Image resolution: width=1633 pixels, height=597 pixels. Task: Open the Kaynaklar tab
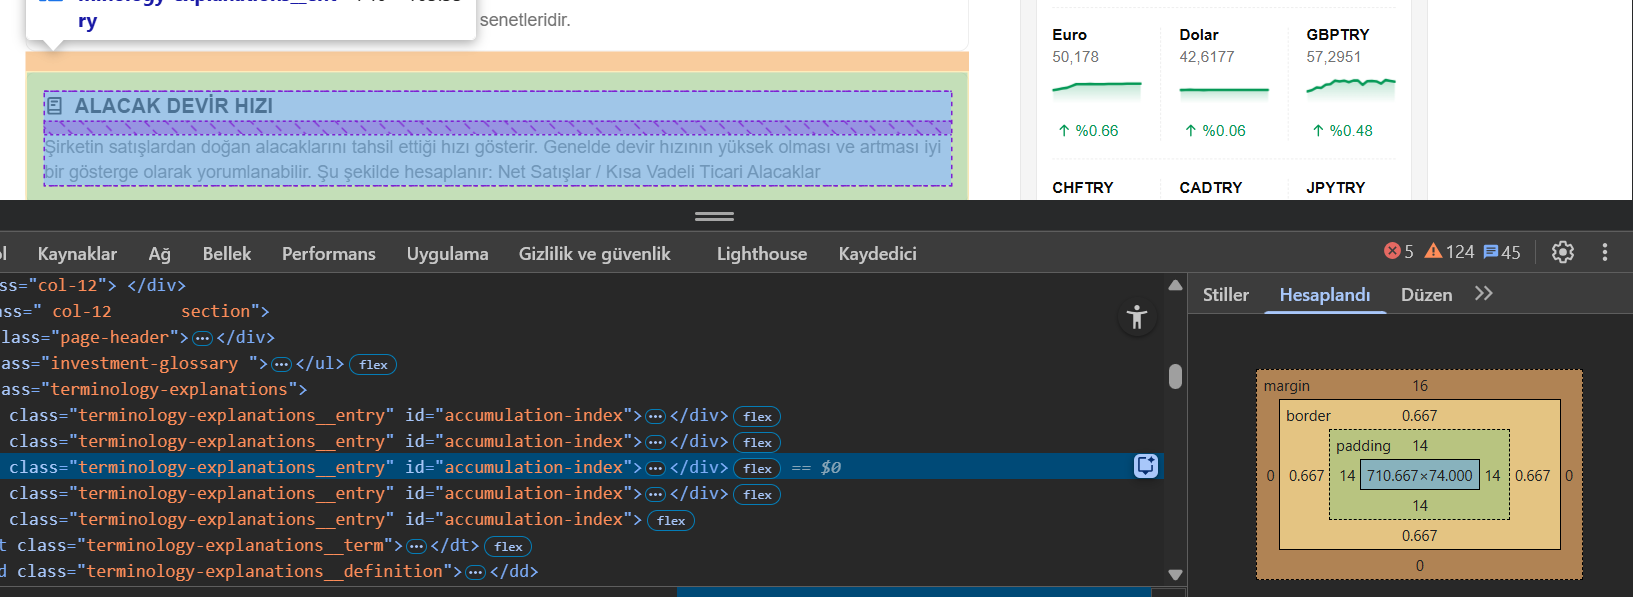[77, 253]
